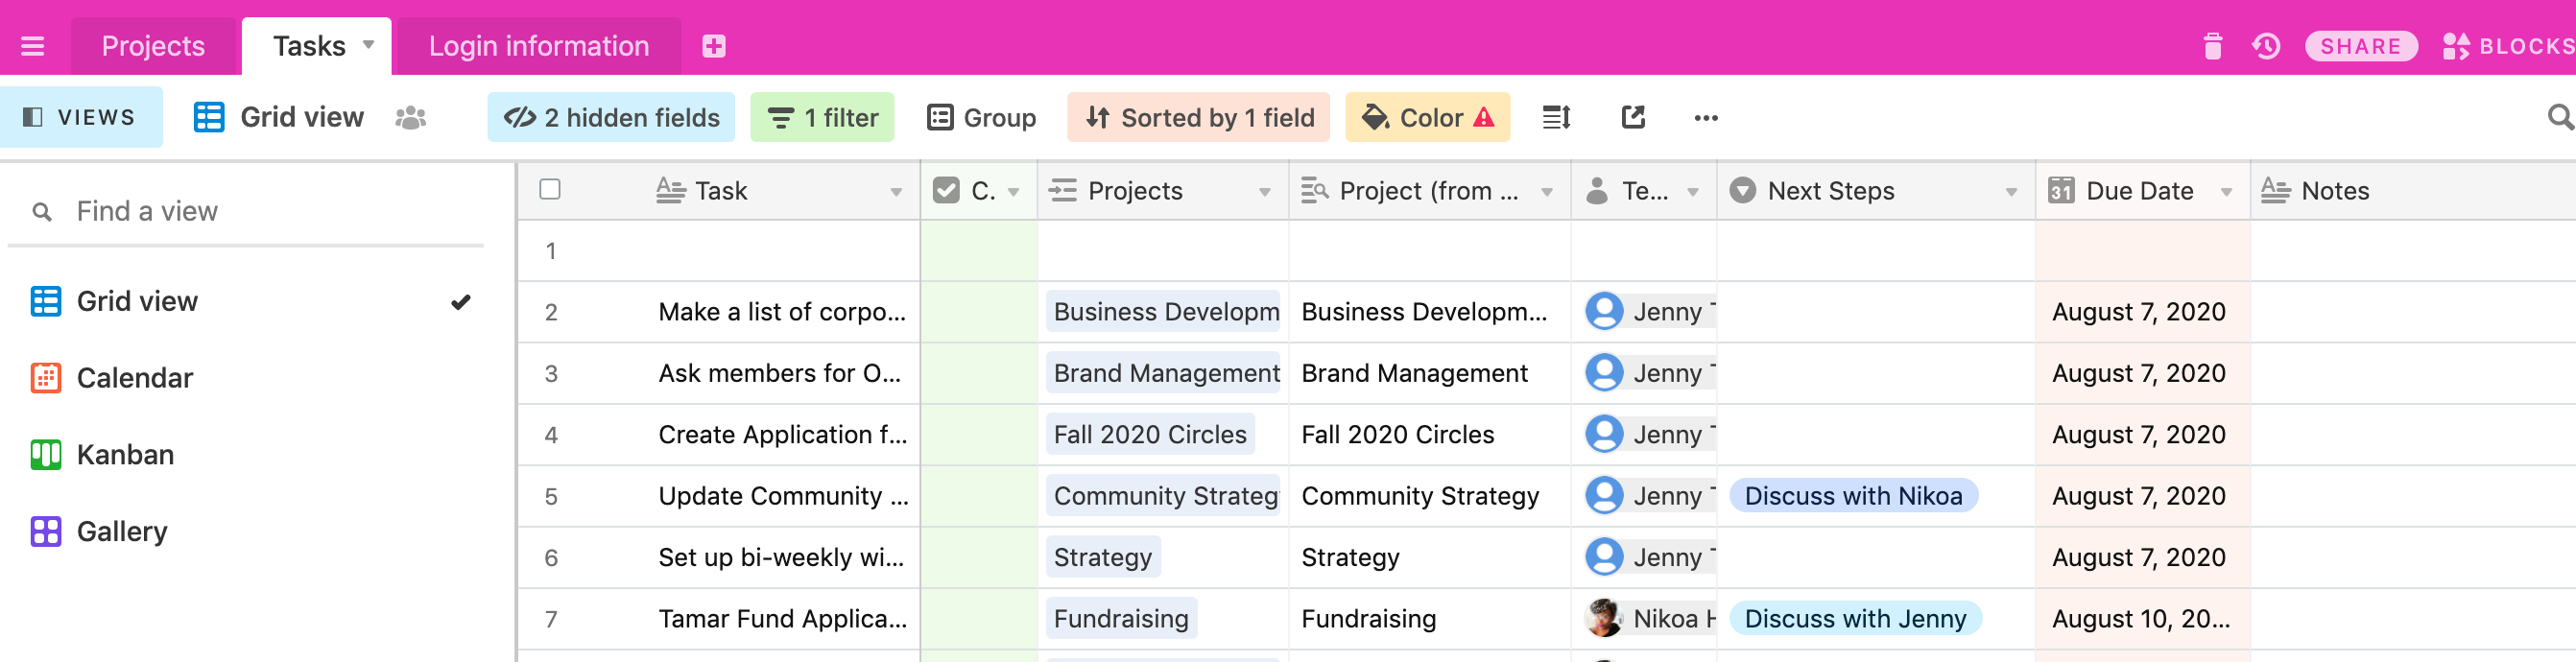
Task: Click Jenny's avatar in row 2
Action: click(x=1604, y=311)
